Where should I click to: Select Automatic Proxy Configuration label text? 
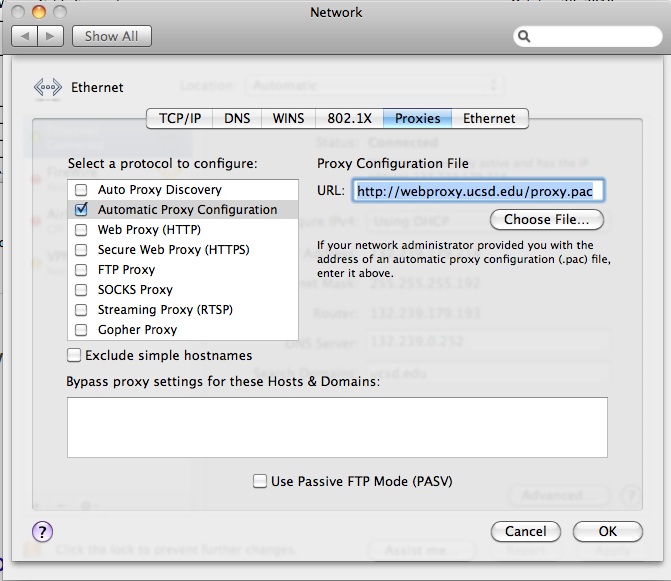pos(187,210)
